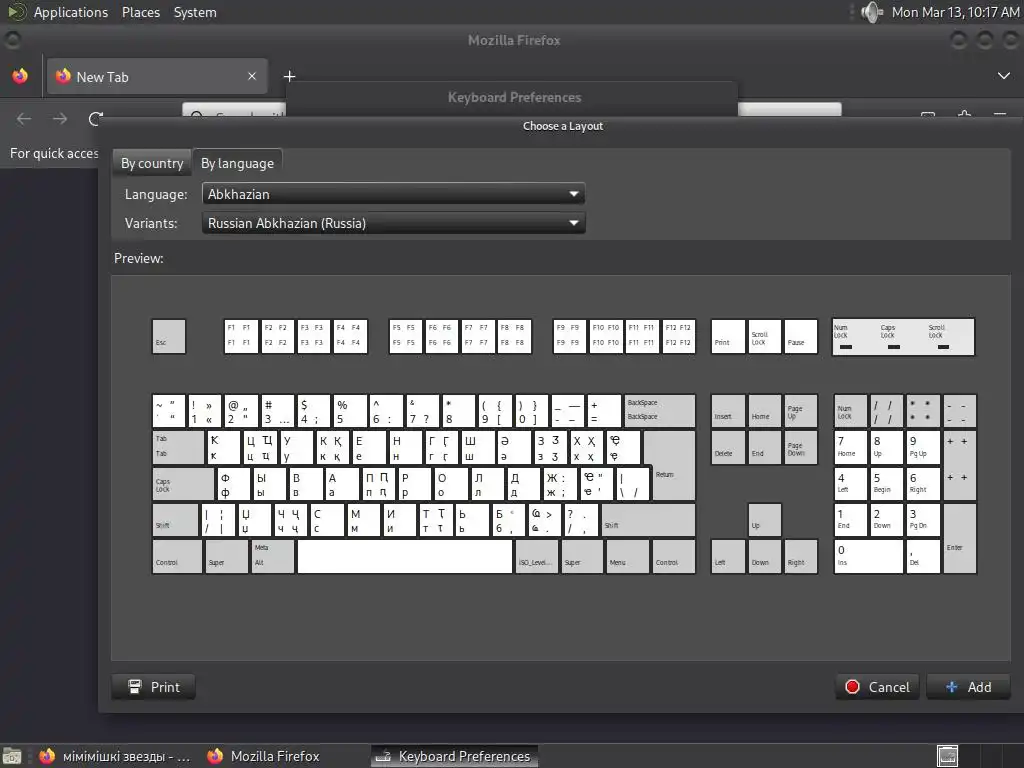Click the Choose a Layout dialog title
Image resolution: width=1024 pixels, height=768 pixels.
click(x=562, y=126)
